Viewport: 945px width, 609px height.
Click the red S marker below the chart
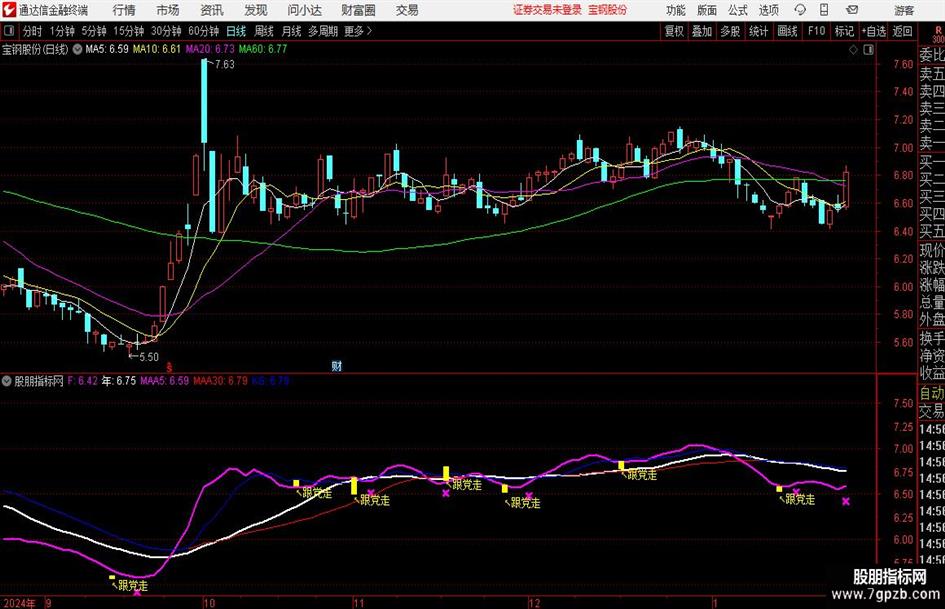coord(169,366)
